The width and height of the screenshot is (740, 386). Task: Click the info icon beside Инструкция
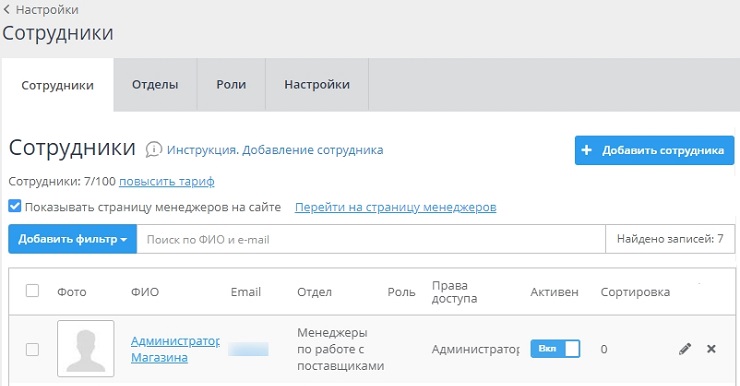(x=154, y=150)
